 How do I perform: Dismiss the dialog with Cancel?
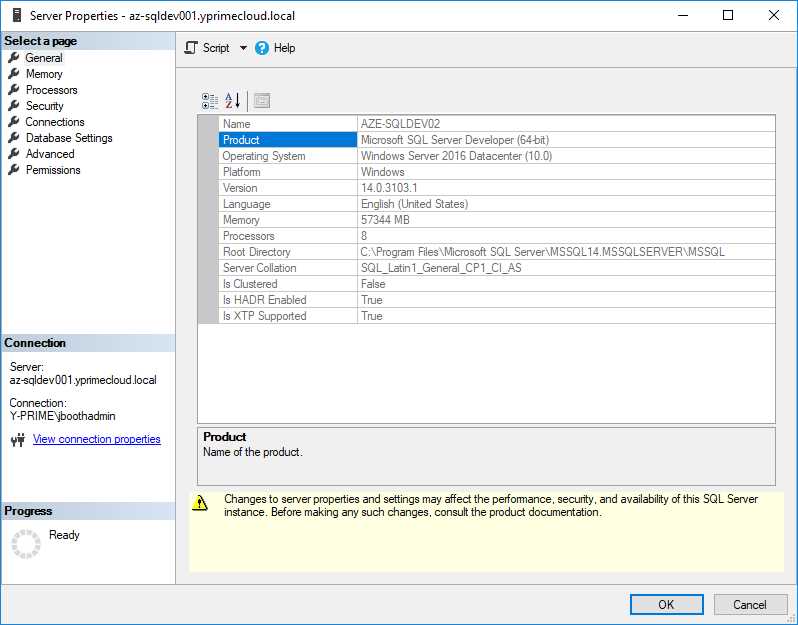click(750, 605)
